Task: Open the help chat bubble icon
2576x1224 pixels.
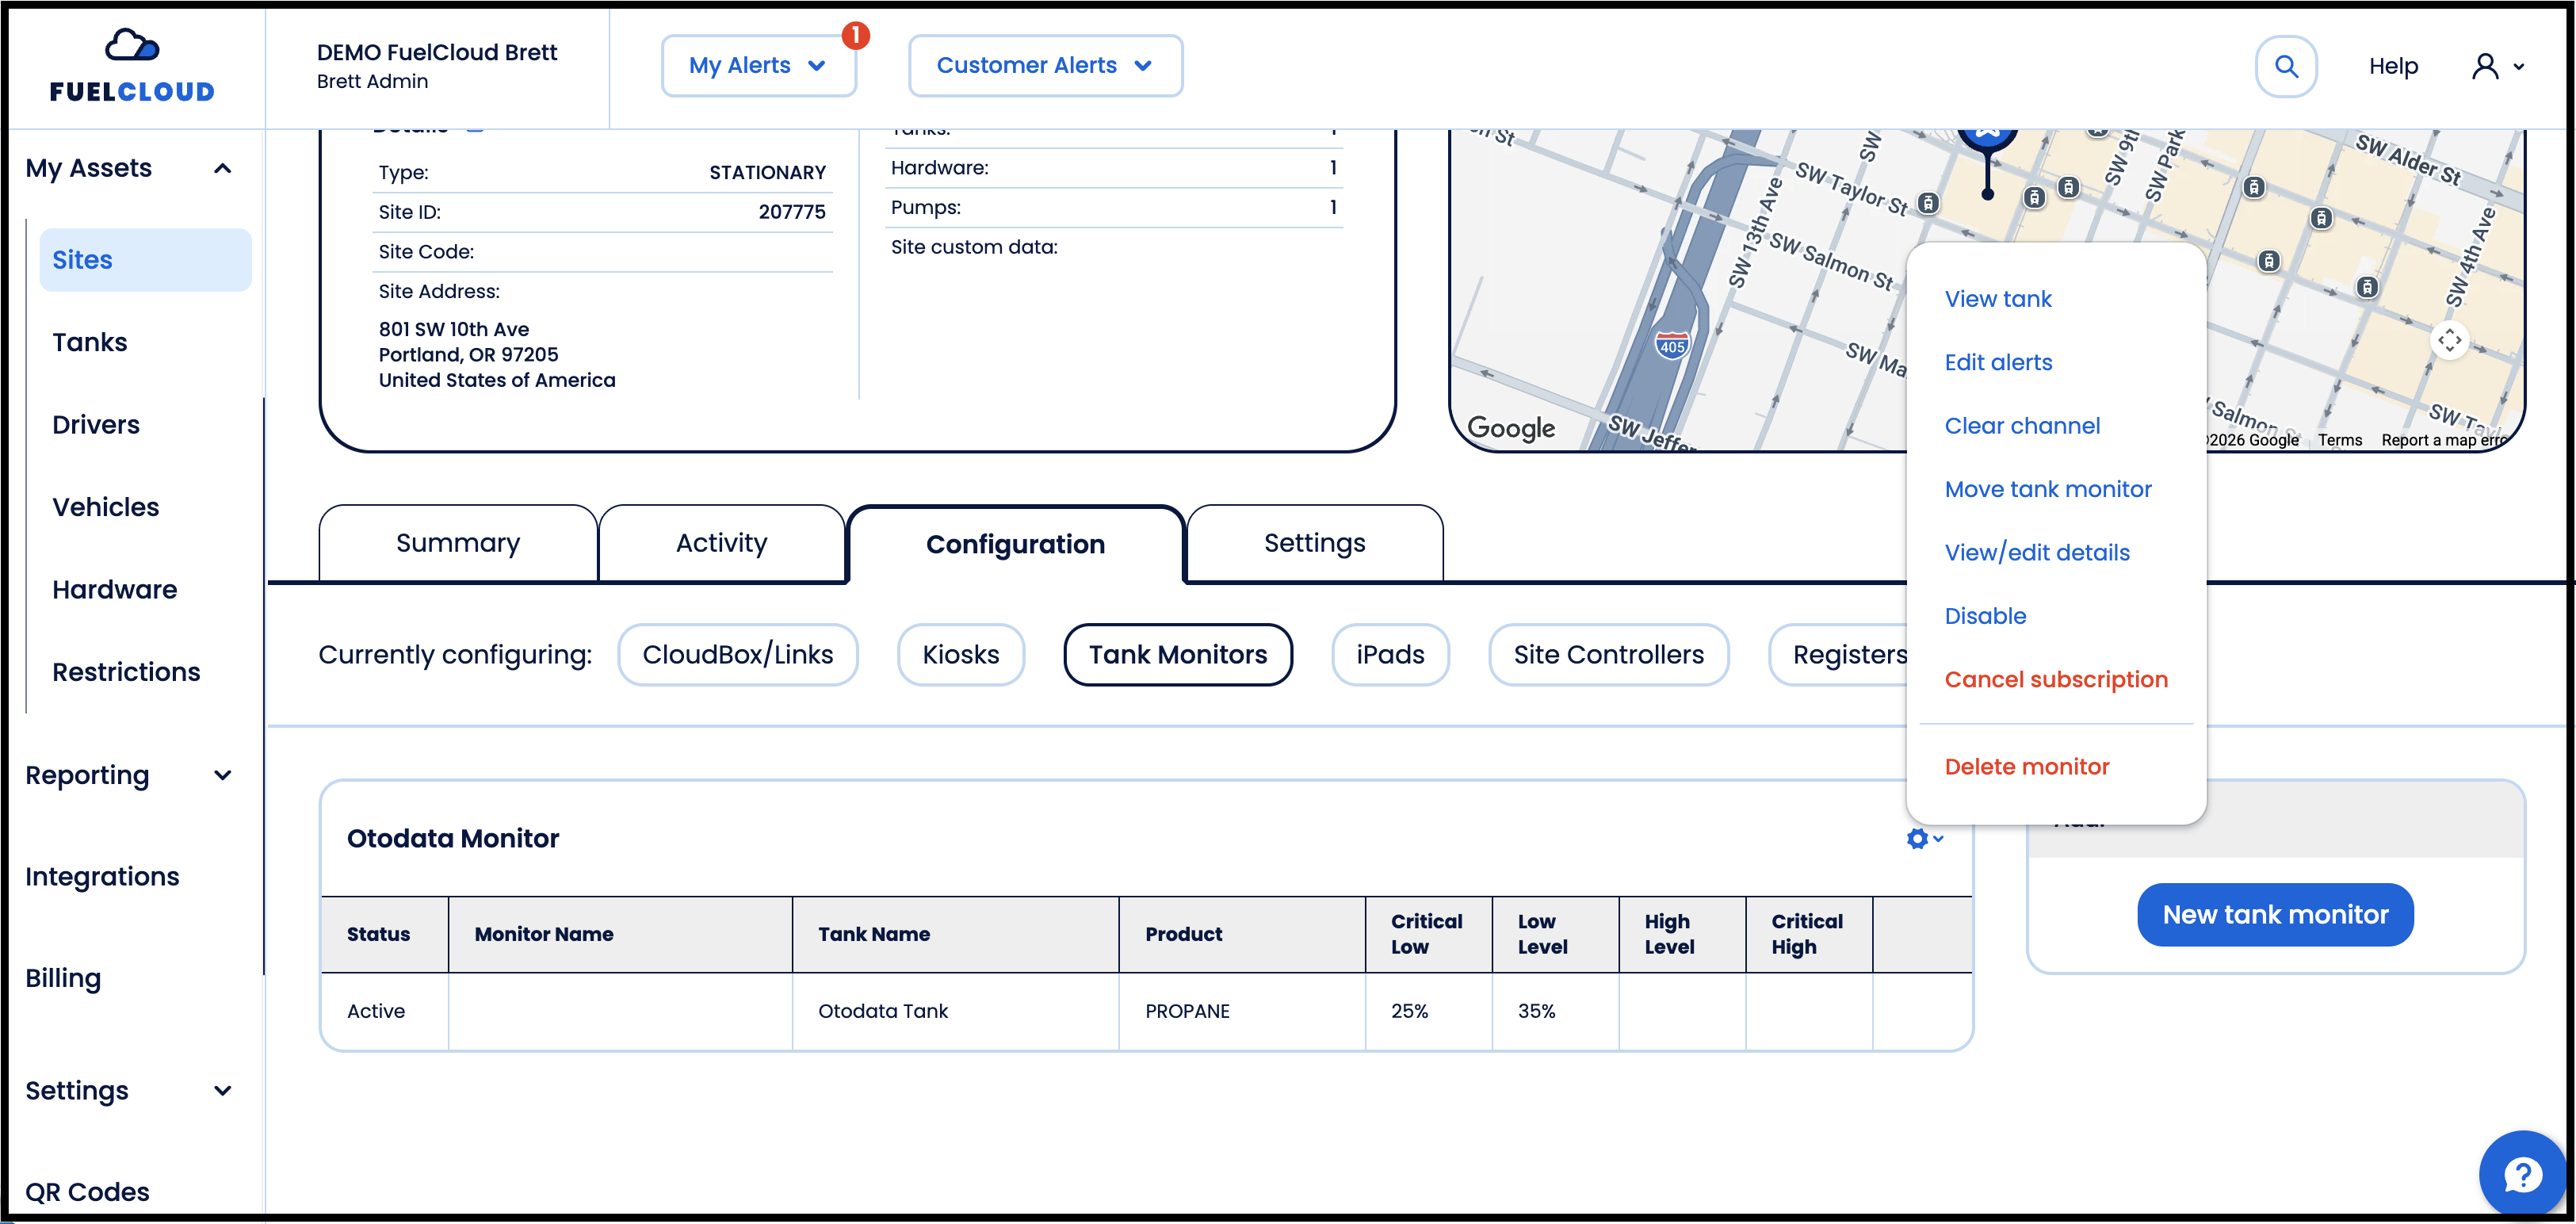Action: [2522, 1174]
